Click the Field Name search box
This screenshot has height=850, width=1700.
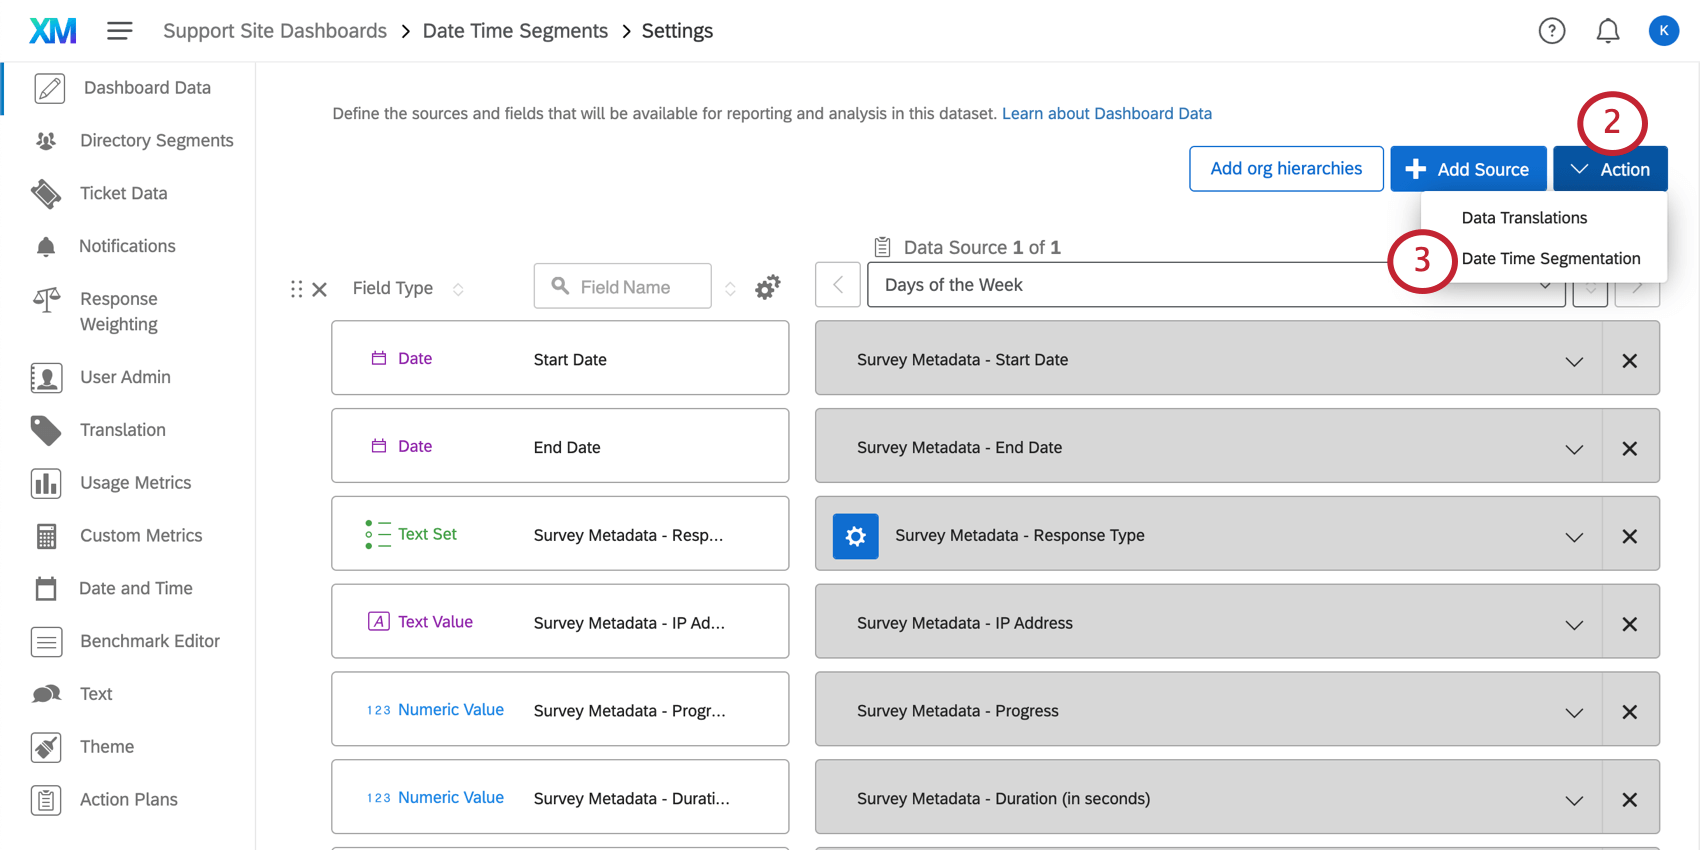coord(623,287)
